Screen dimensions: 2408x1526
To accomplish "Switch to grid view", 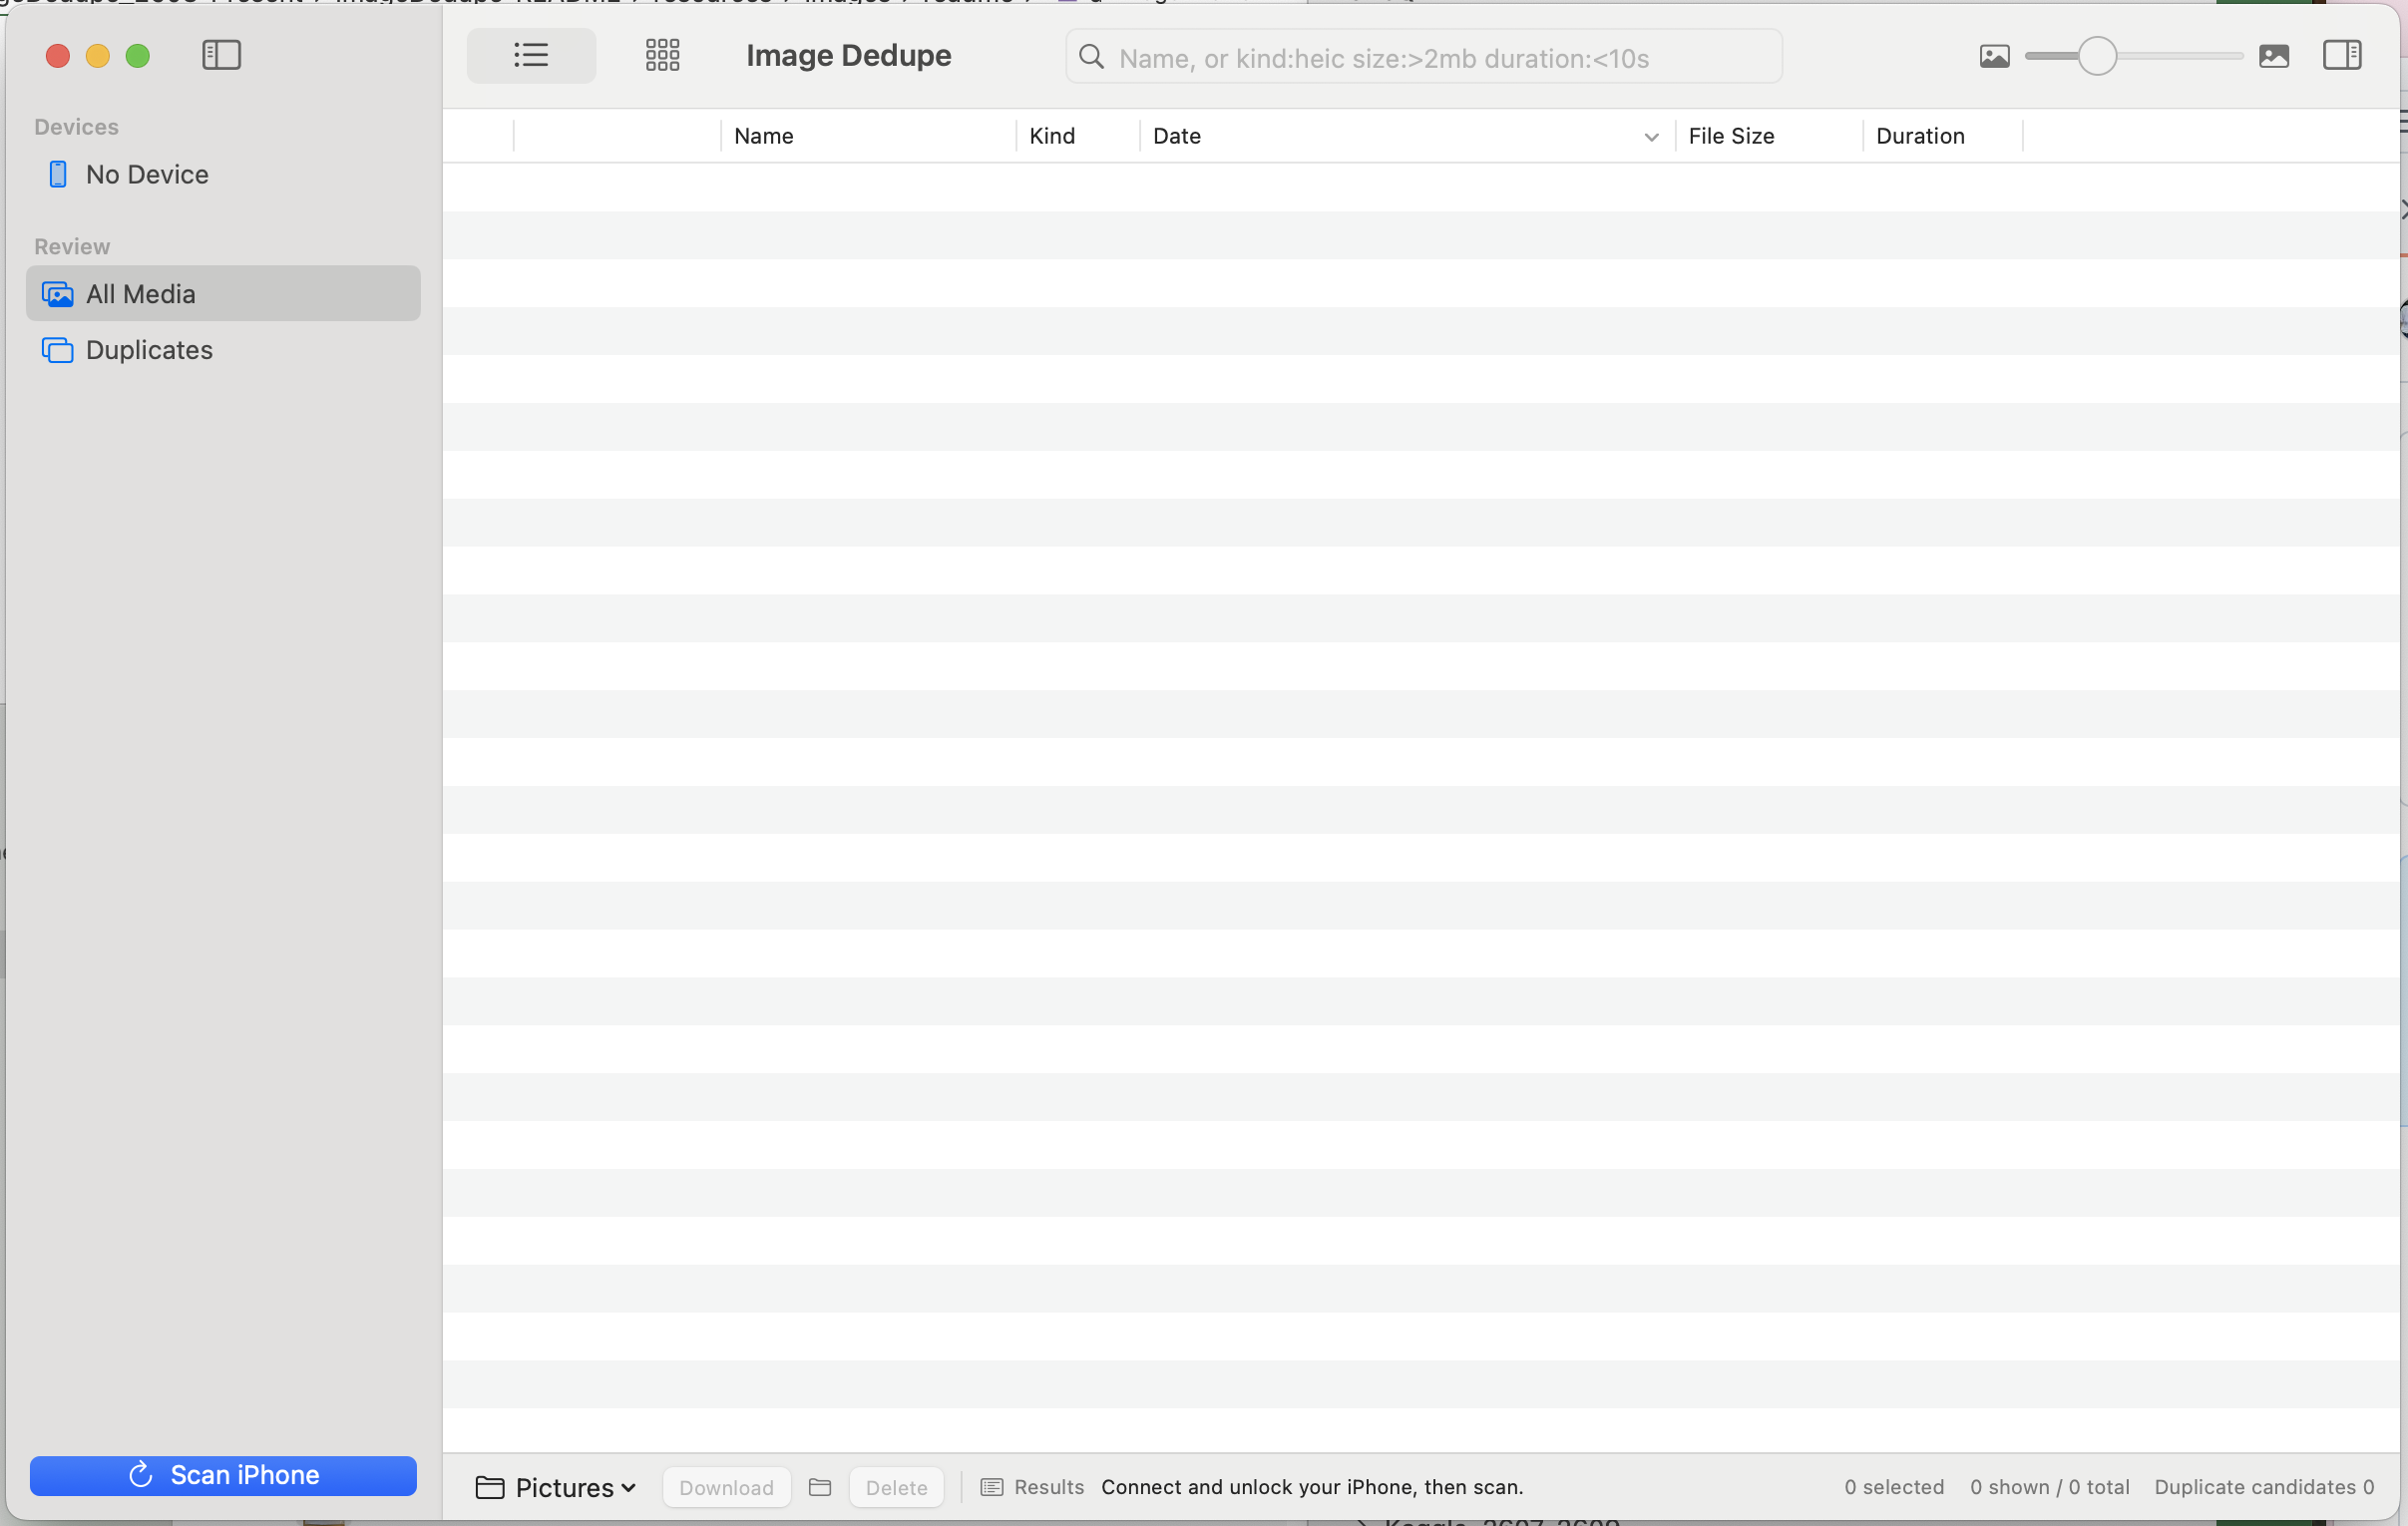I will point(662,55).
